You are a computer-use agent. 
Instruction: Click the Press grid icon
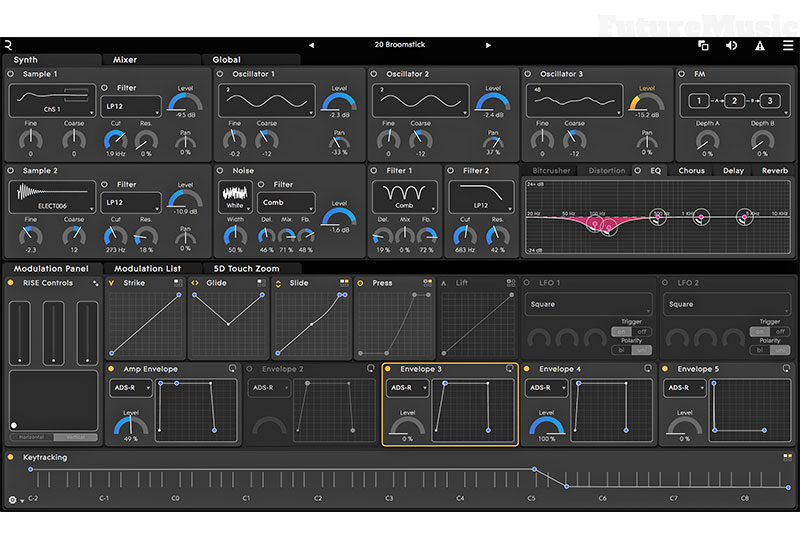pyautogui.click(x=428, y=283)
